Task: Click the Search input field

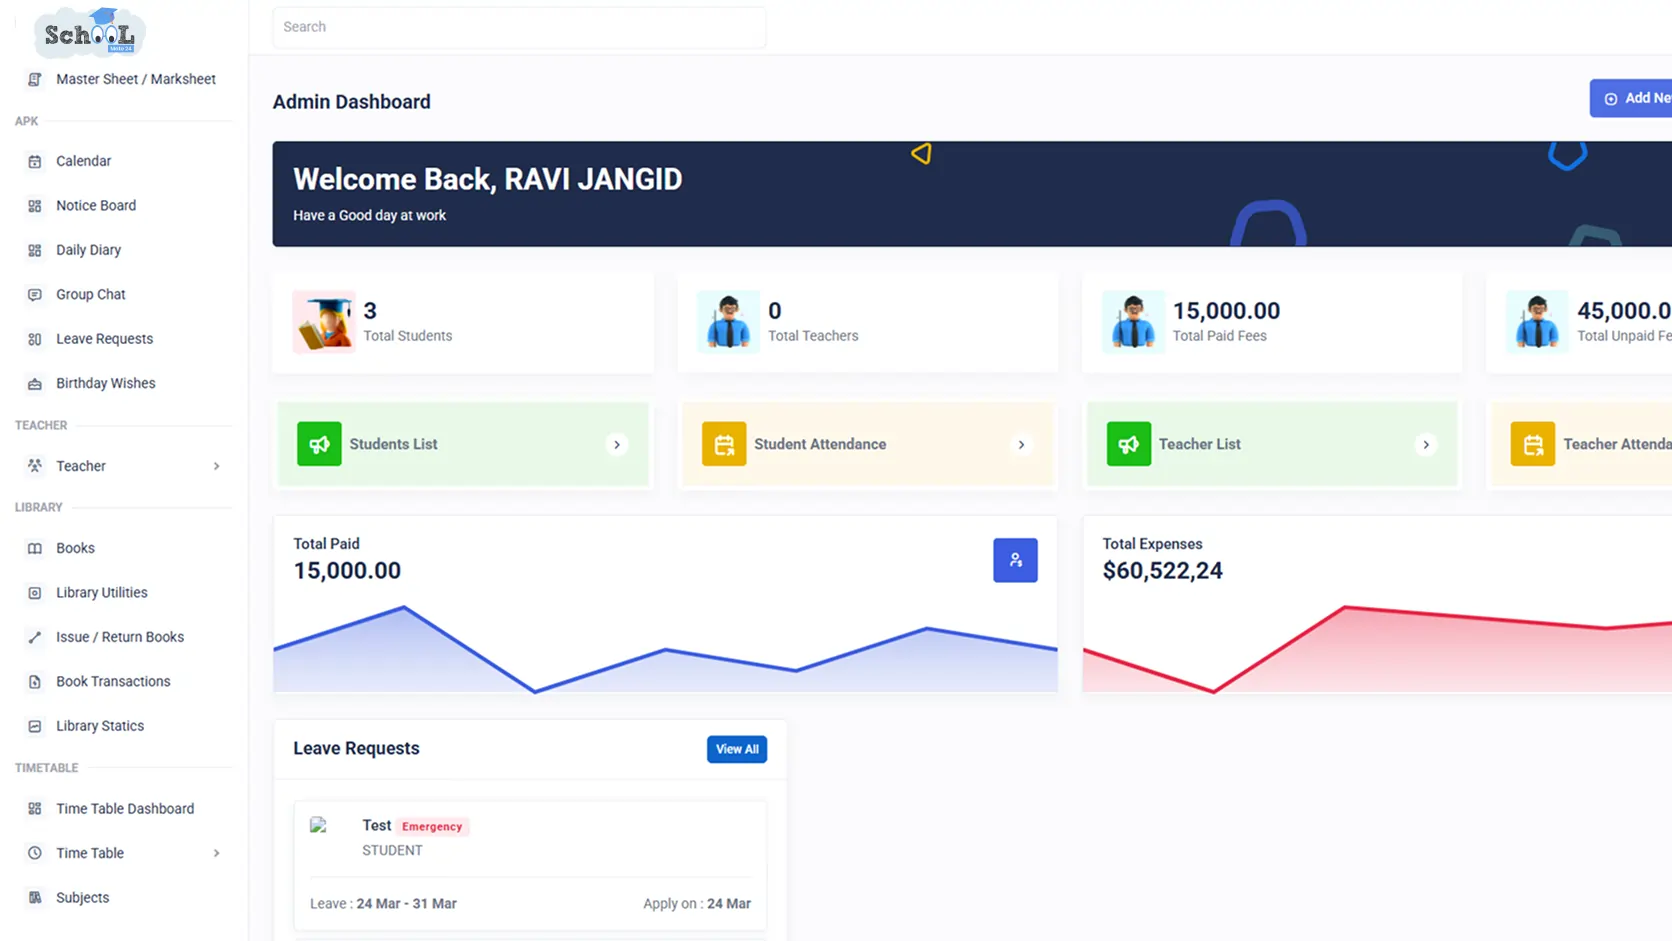Action: point(519,27)
